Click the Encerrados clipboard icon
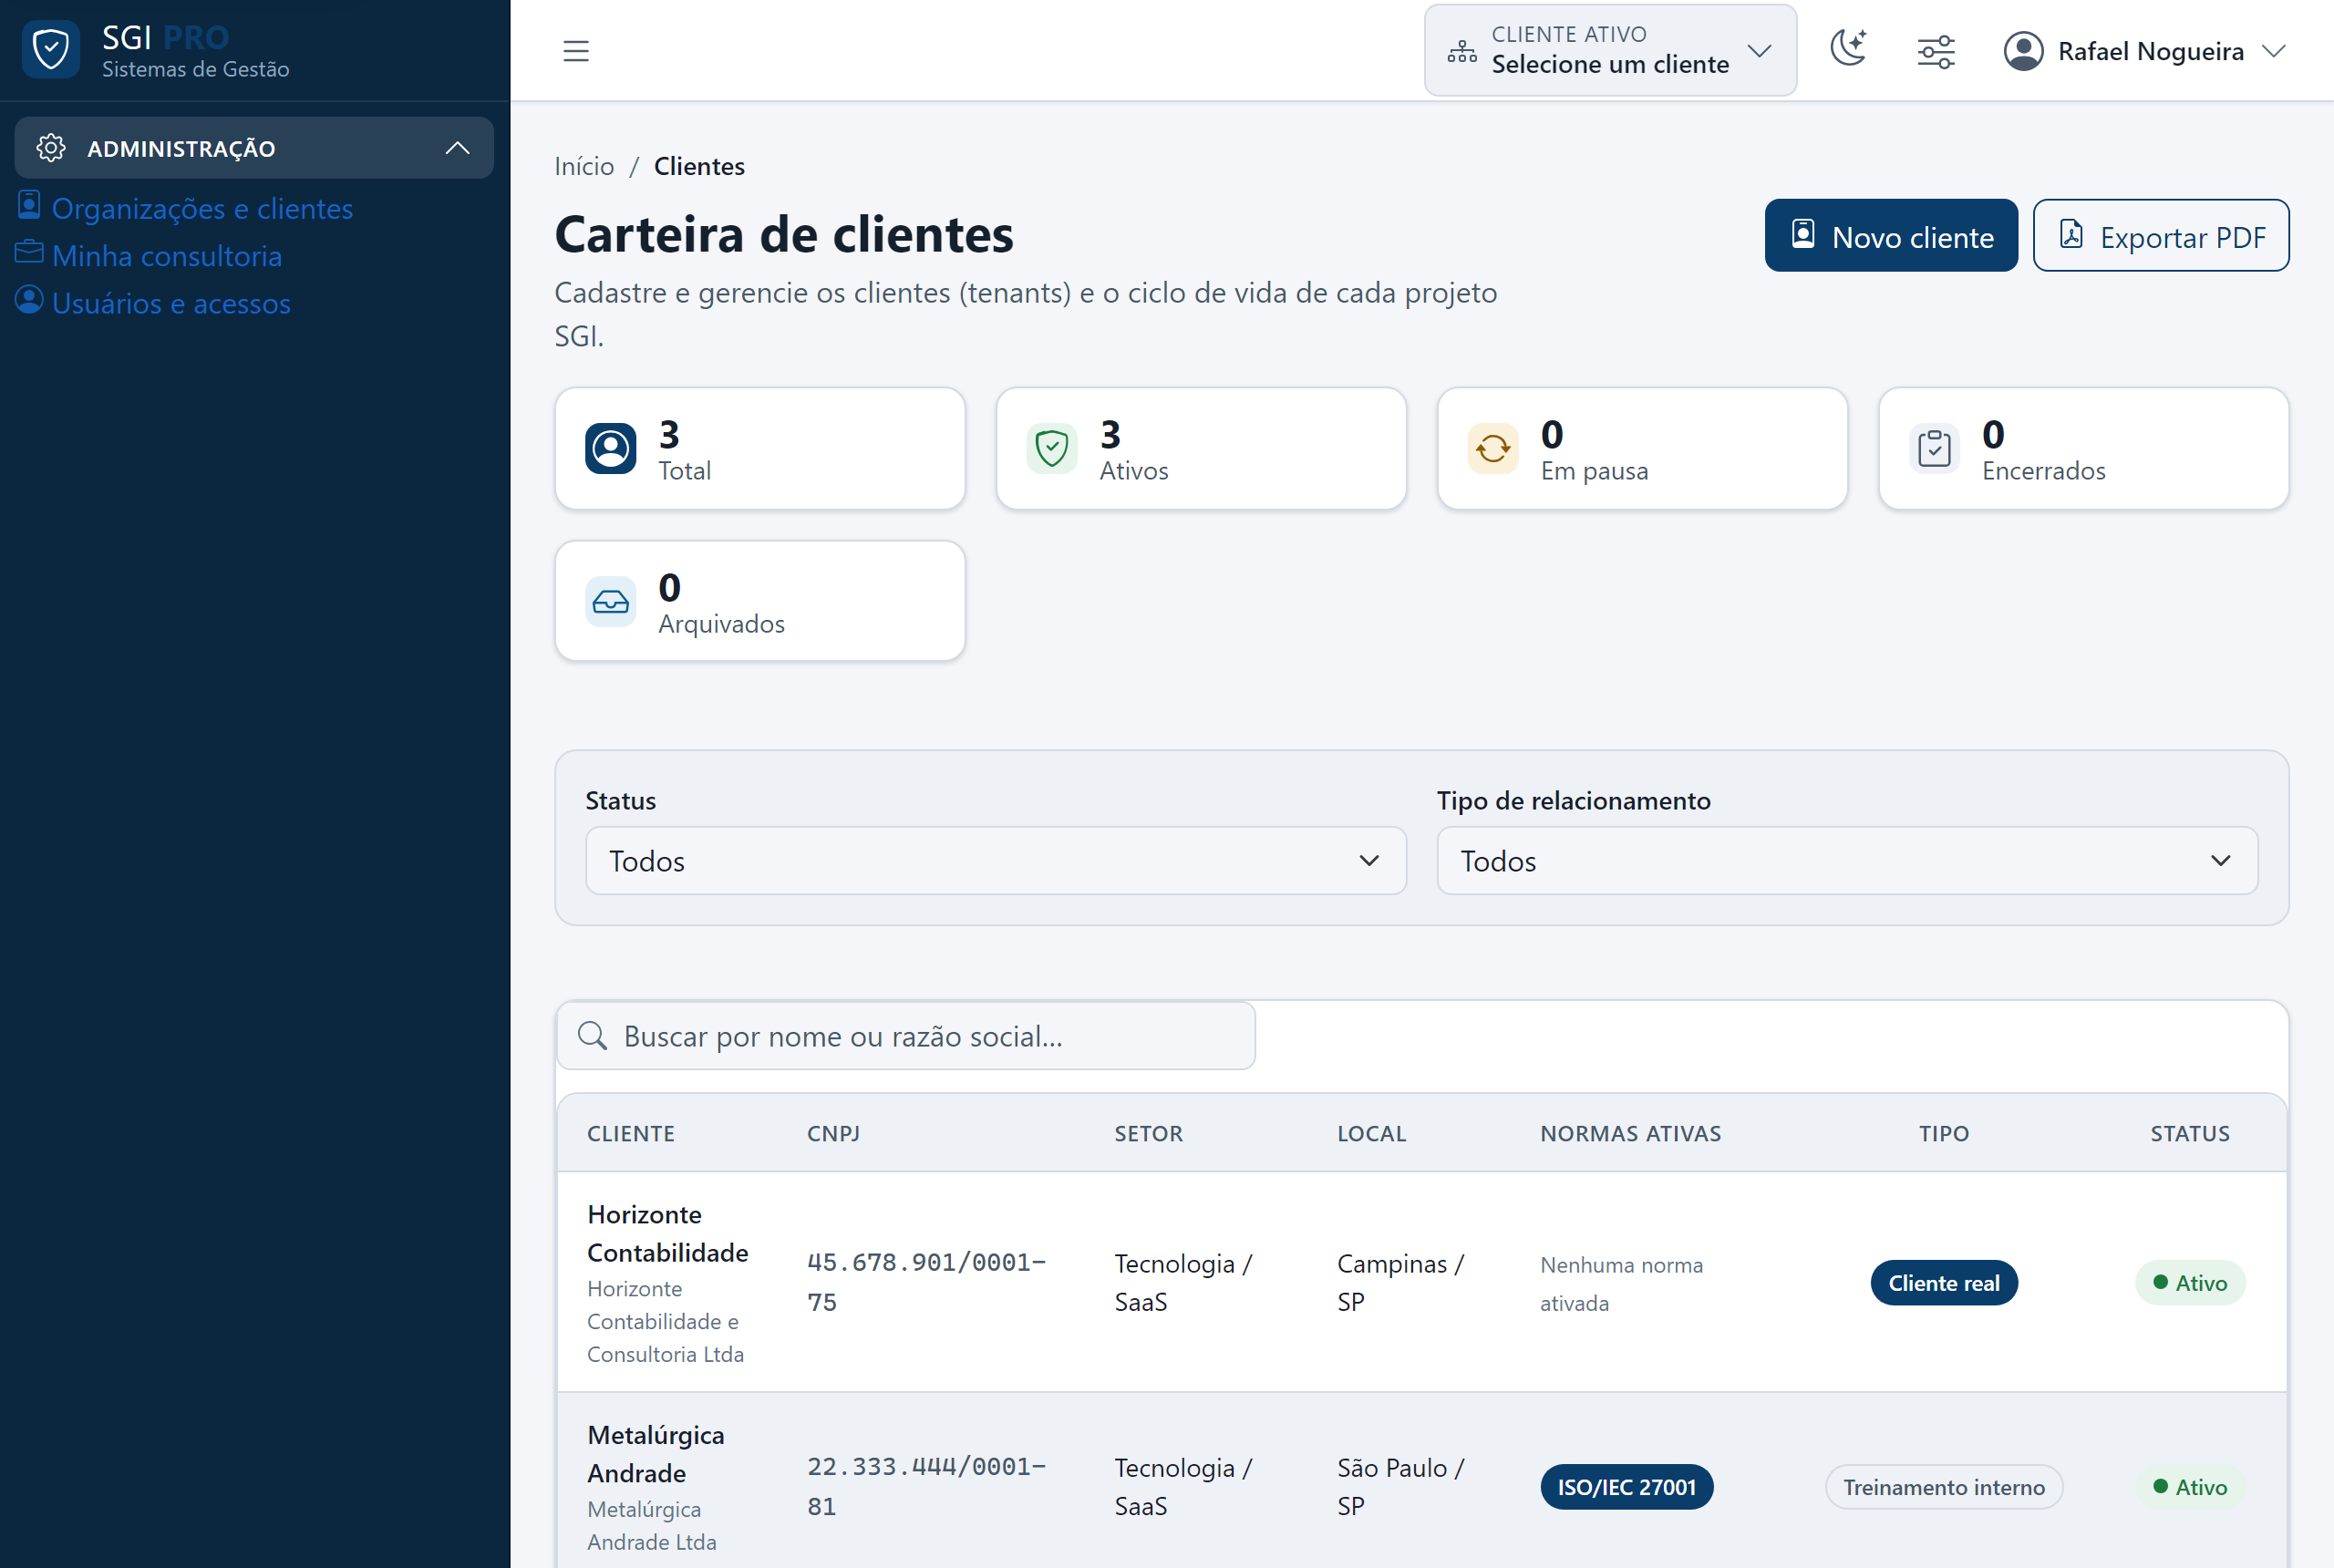 [x=1934, y=449]
